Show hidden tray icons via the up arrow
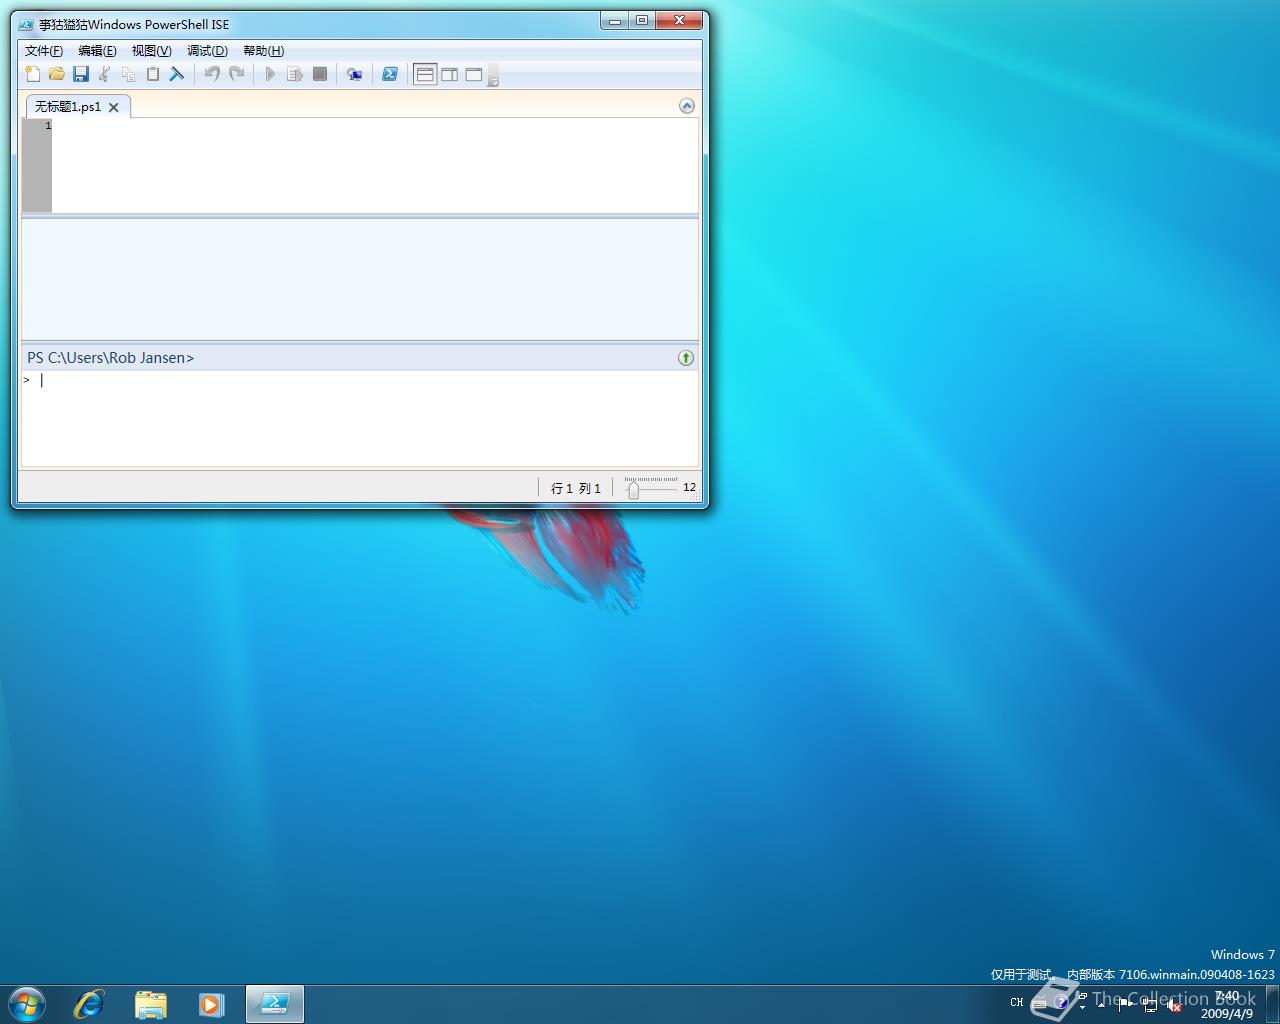 pyautogui.click(x=1101, y=1004)
